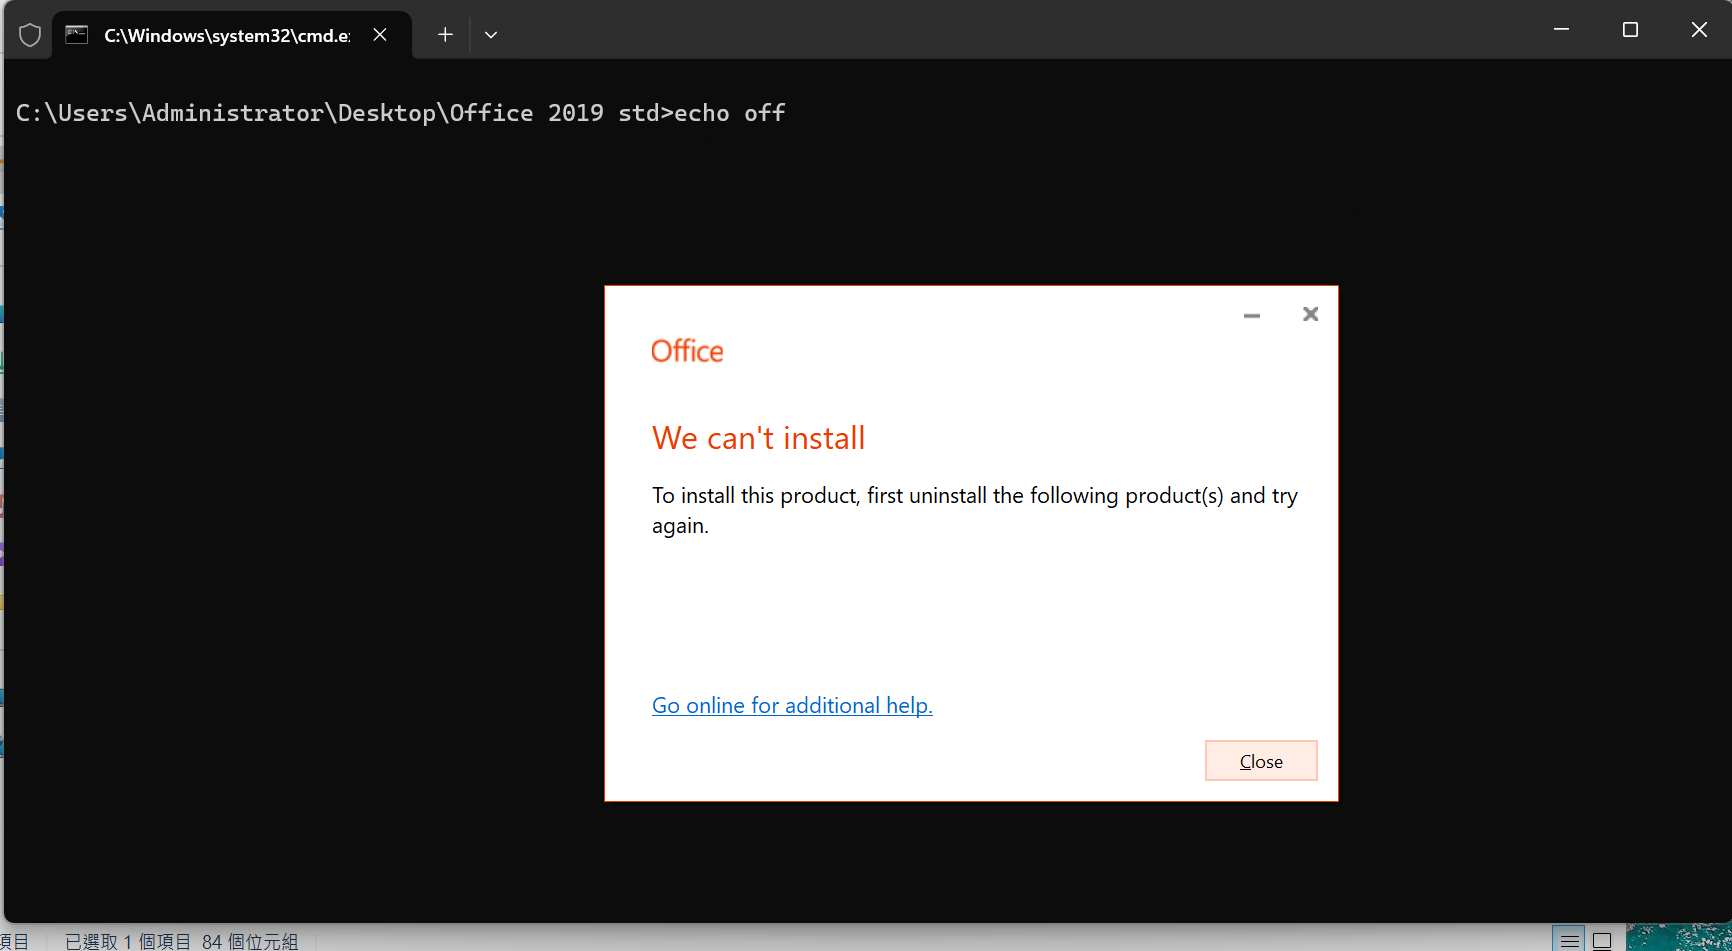Image resolution: width=1732 pixels, height=951 pixels.
Task: Maximize the terminal window
Action: [1630, 29]
